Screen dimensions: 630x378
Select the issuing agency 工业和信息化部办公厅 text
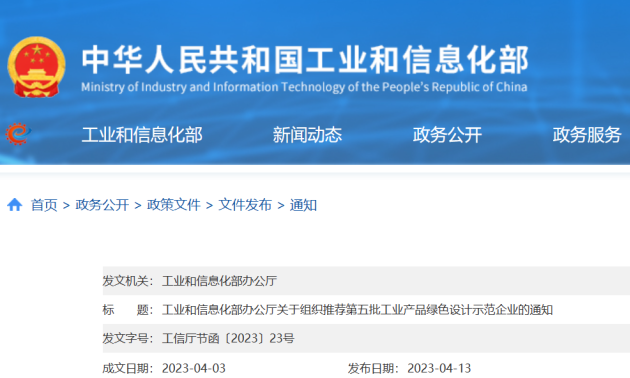(219, 281)
